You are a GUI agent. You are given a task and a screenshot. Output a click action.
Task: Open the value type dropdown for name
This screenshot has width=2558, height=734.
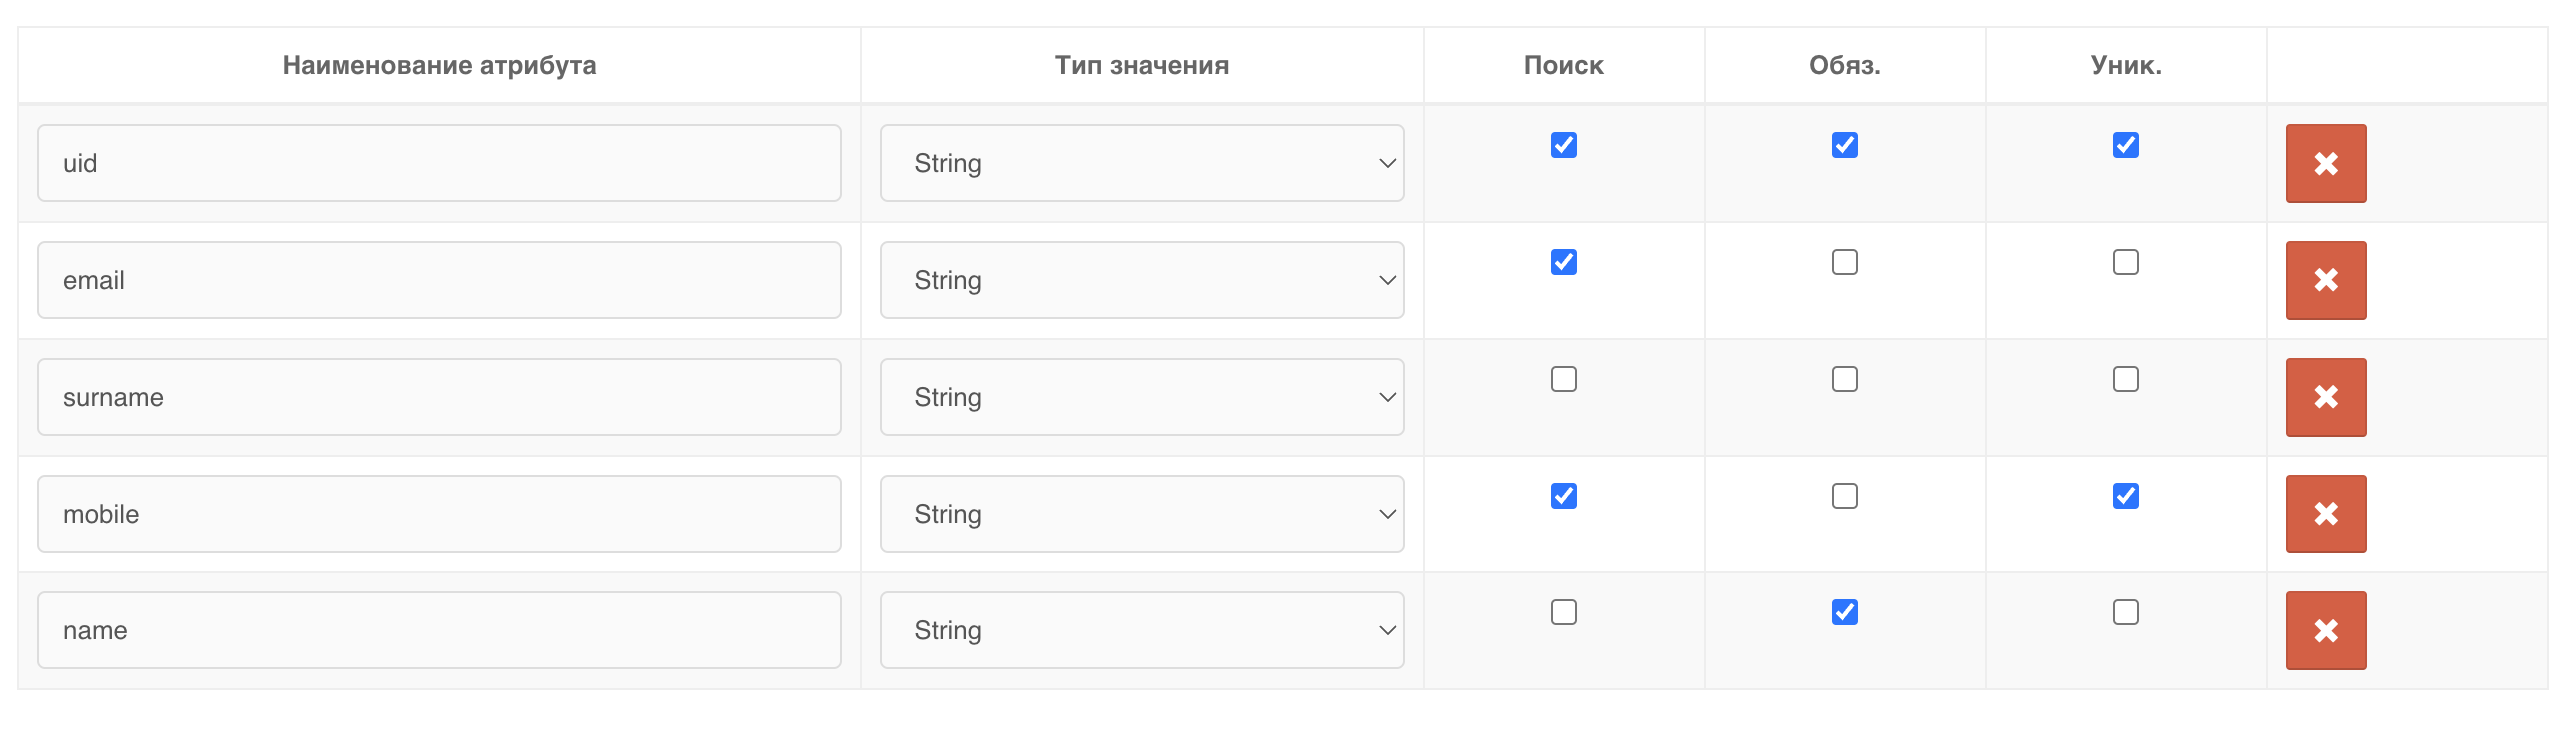click(1140, 629)
